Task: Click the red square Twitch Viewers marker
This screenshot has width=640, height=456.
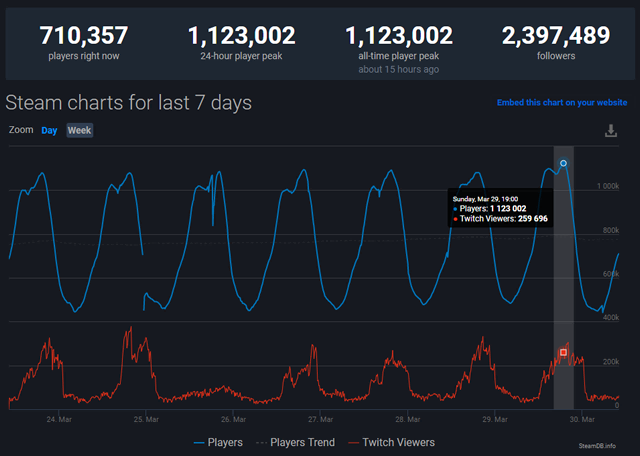Action: tap(563, 352)
